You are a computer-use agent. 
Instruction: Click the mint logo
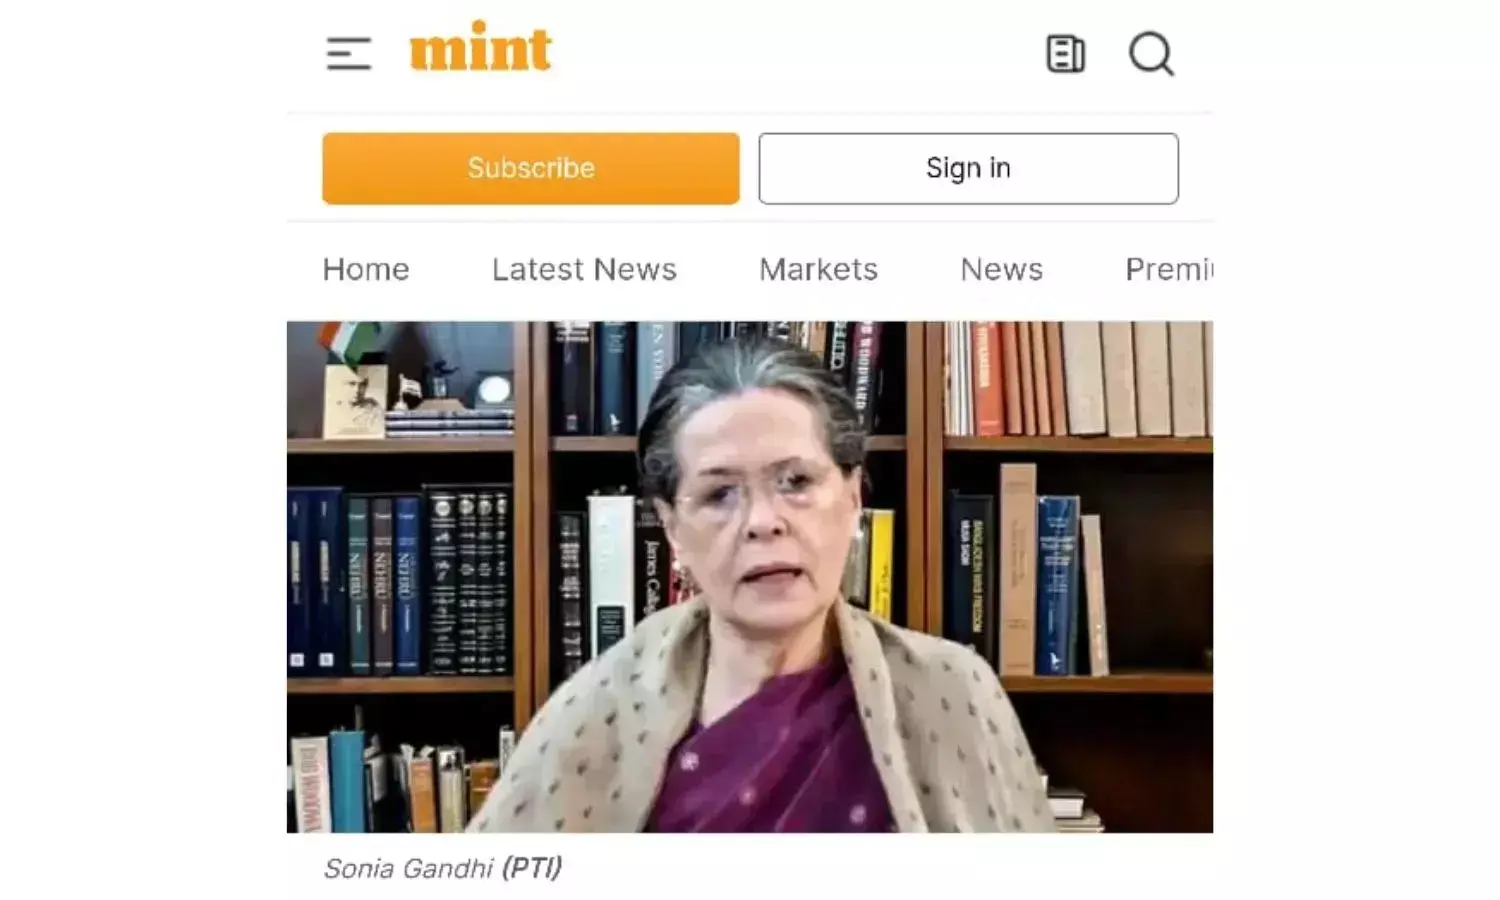(480, 46)
